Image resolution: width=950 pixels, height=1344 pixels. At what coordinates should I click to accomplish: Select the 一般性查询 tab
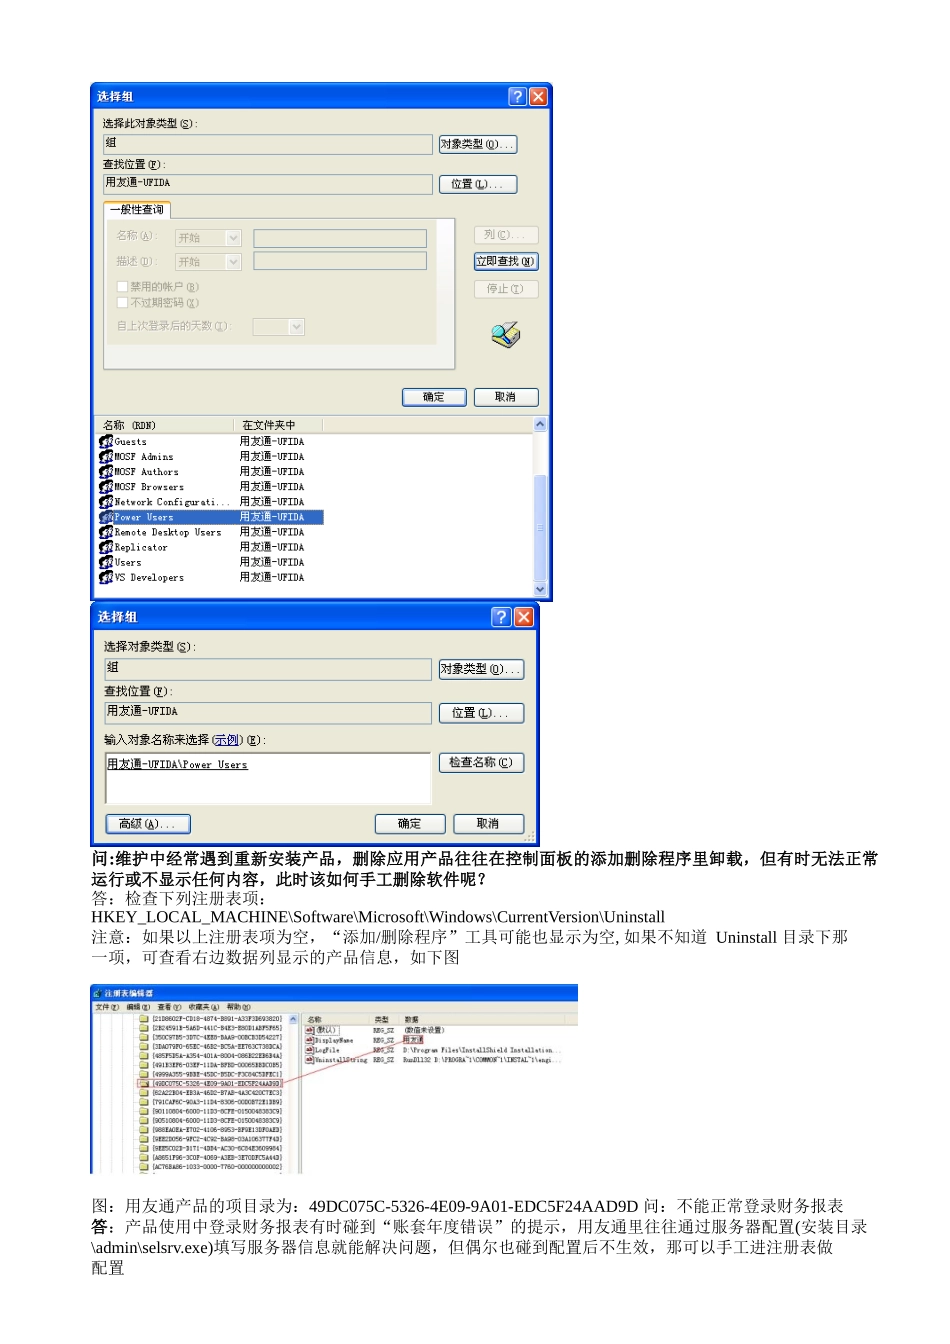[x=137, y=210]
